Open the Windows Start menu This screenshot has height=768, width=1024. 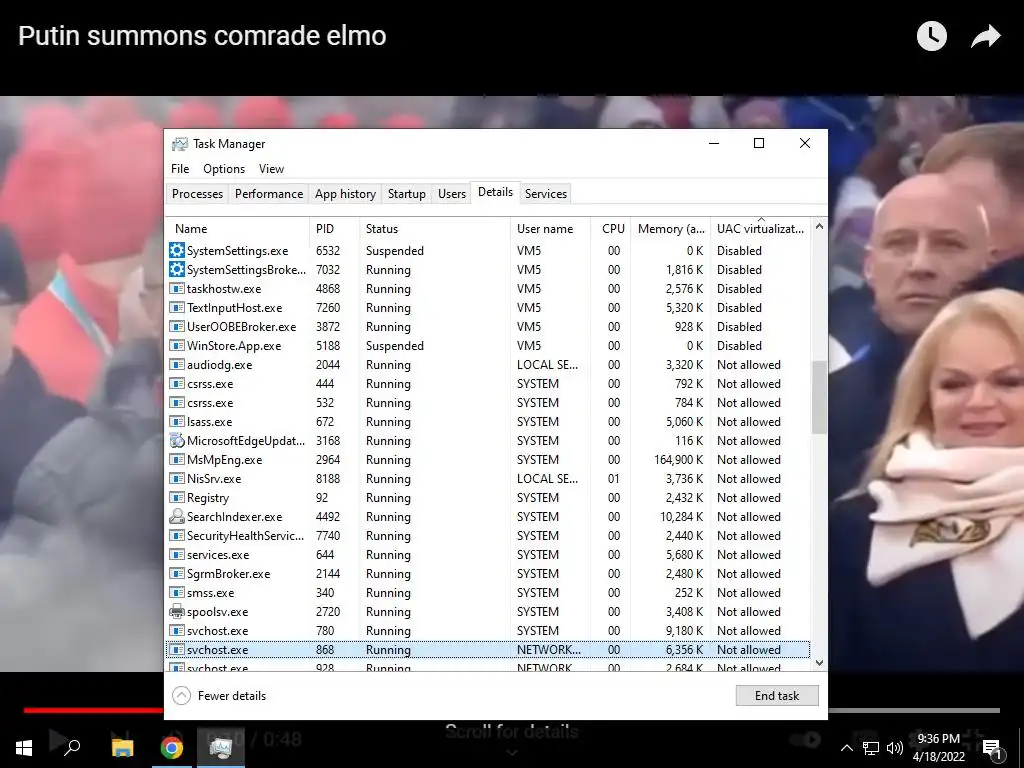24,748
